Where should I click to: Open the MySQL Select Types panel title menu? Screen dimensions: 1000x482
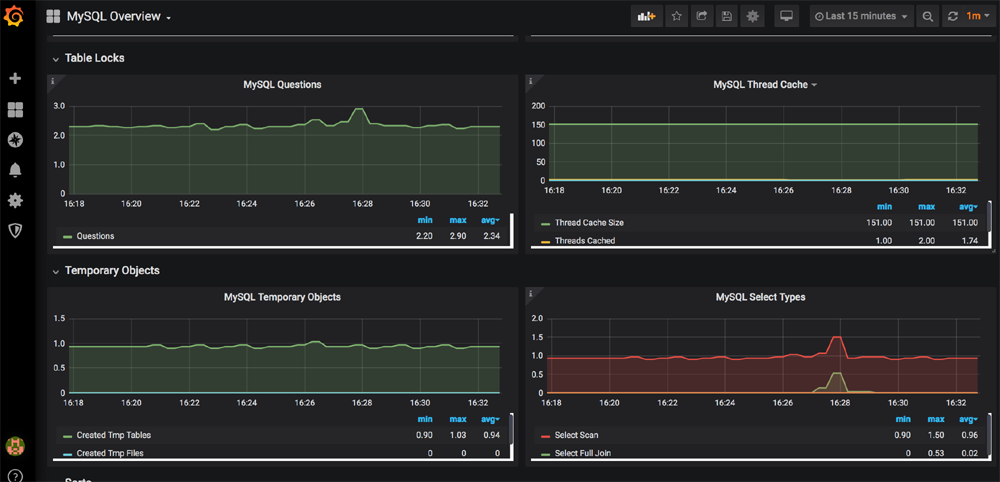760,297
